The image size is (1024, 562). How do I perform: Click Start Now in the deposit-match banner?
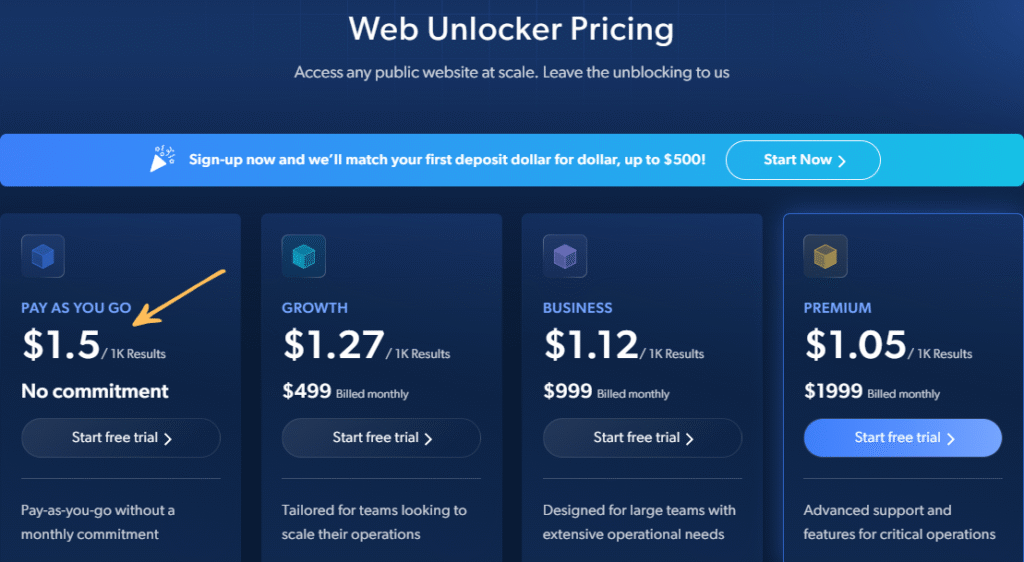(x=803, y=160)
